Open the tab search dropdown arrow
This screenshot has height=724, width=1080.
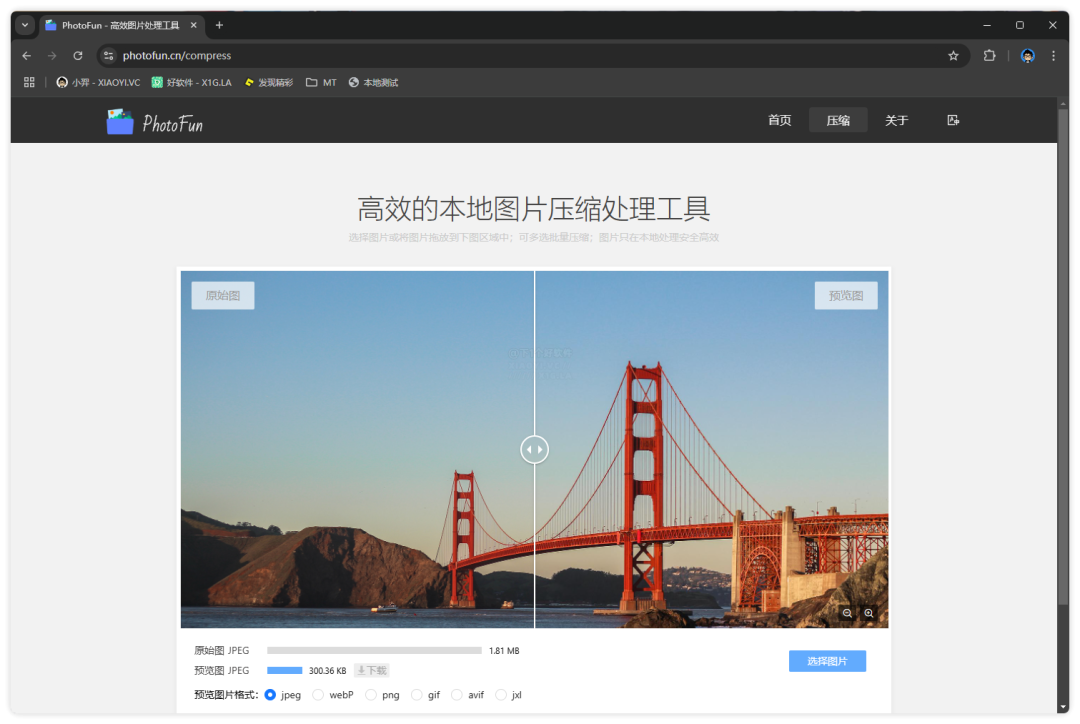[x=25, y=25]
